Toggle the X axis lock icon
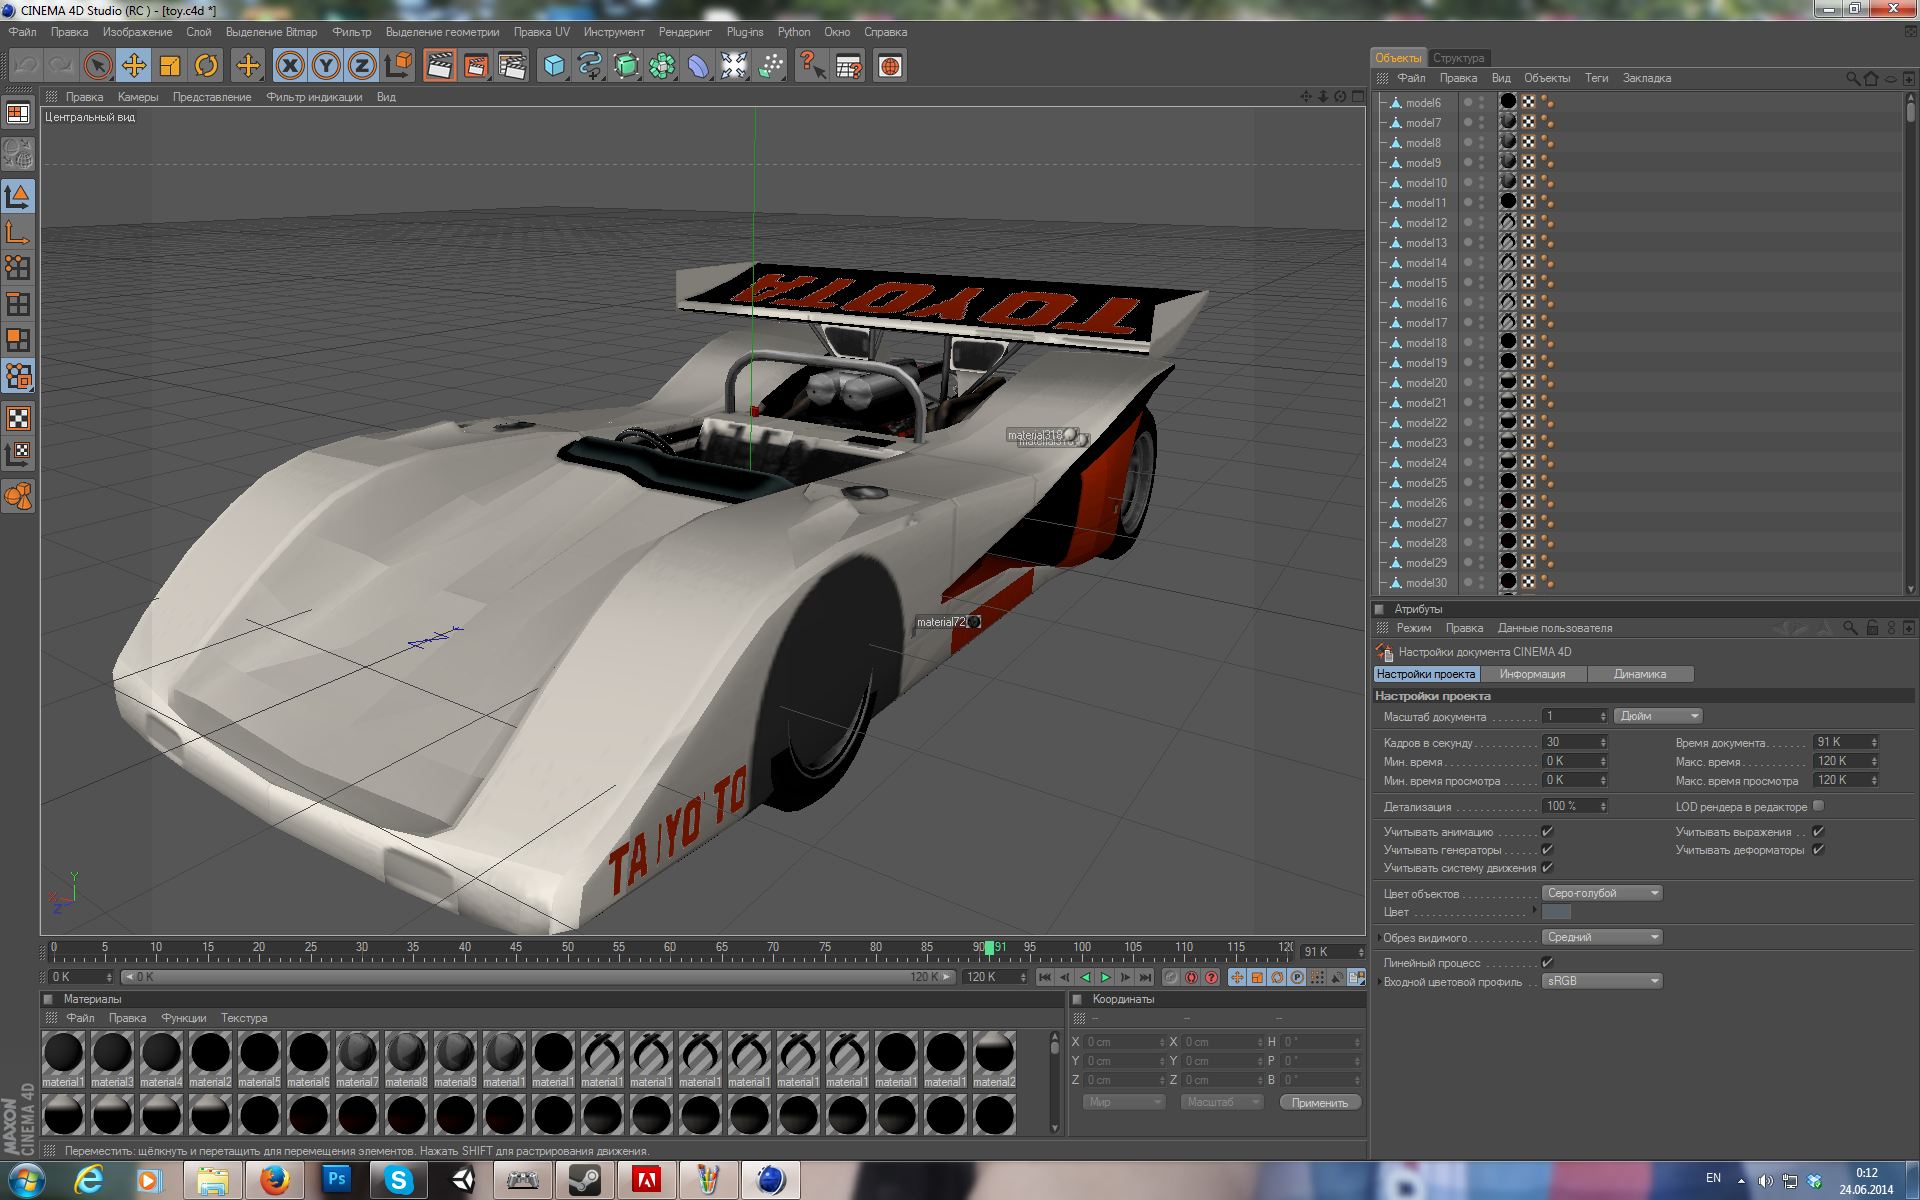 click(290, 66)
